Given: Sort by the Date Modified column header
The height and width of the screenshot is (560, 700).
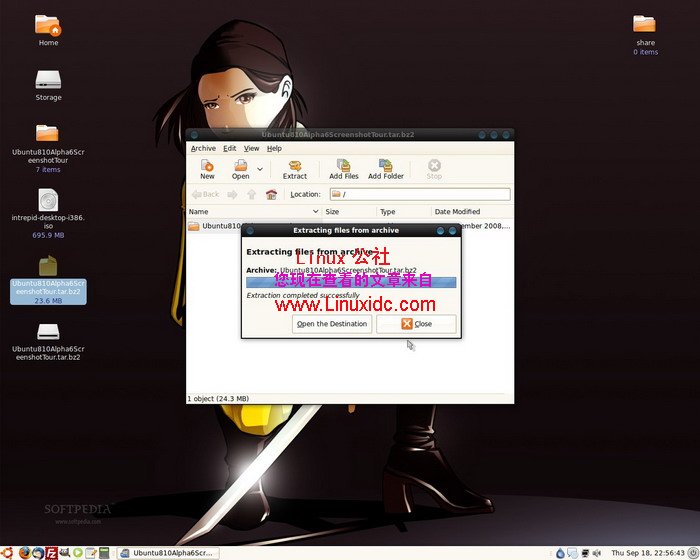Looking at the screenshot, I should click(x=472, y=212).
